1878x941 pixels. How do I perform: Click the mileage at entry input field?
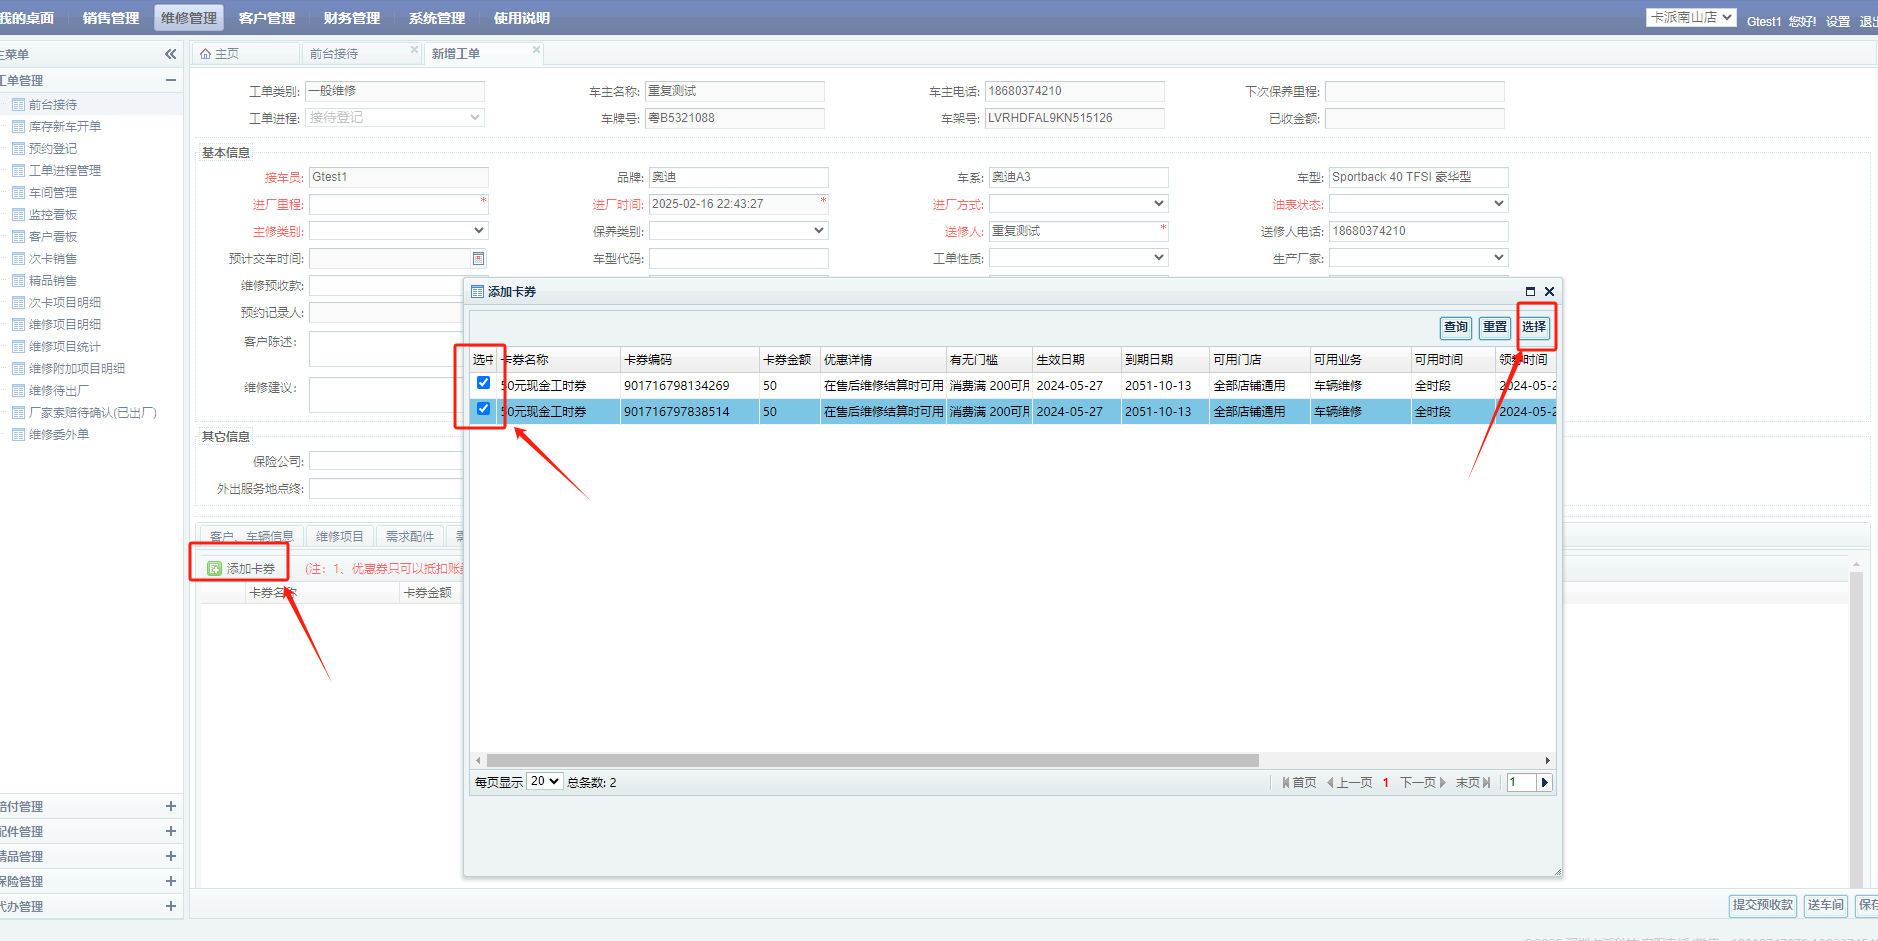coord(394,204)
